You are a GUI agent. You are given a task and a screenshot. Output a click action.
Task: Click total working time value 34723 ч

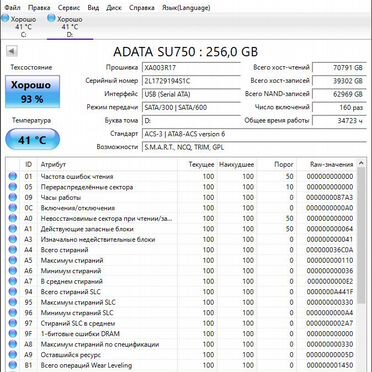339,120
